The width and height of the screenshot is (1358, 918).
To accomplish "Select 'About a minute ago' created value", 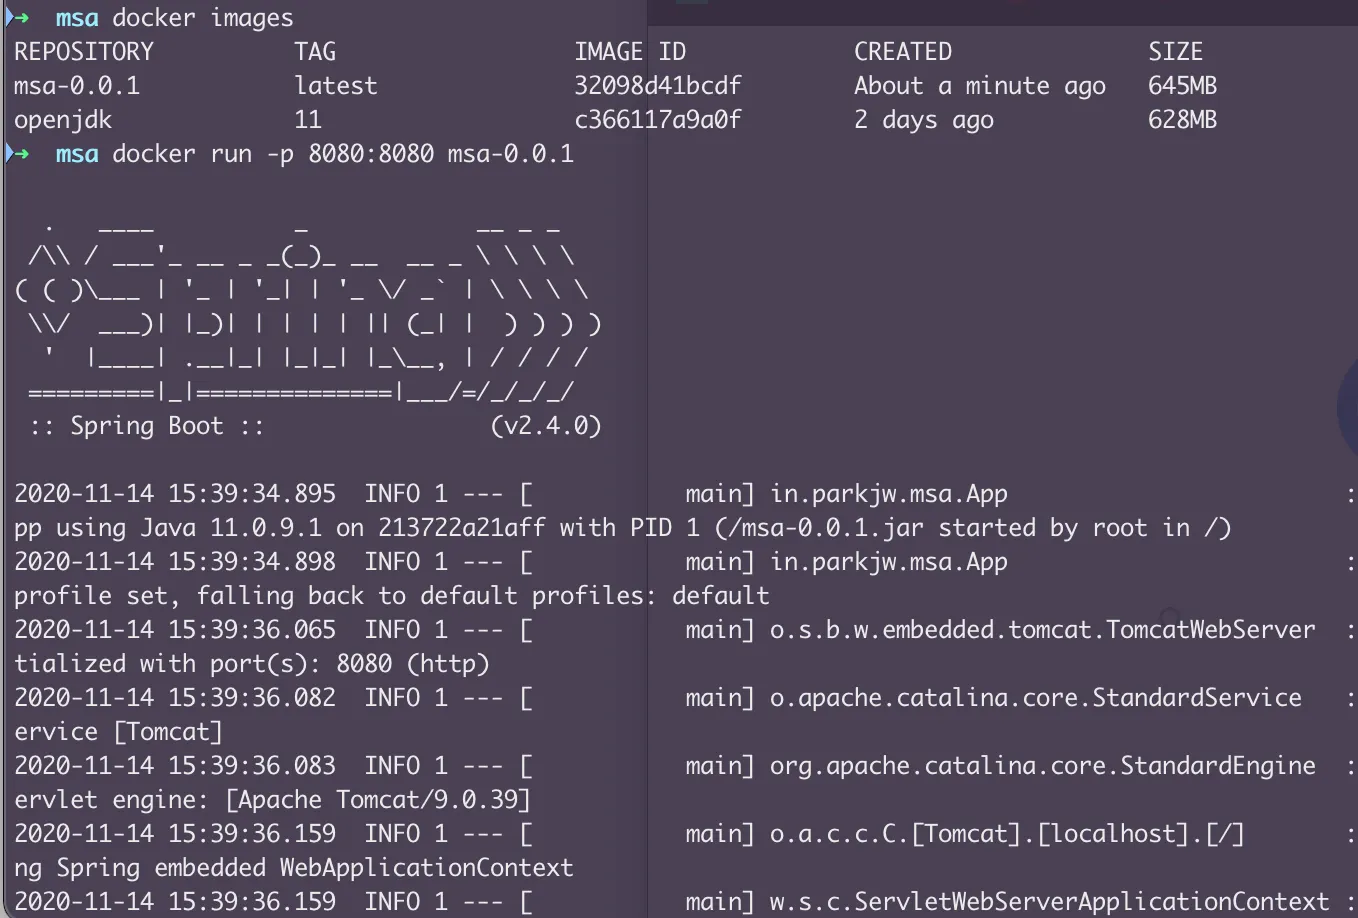I will point(980,86).
